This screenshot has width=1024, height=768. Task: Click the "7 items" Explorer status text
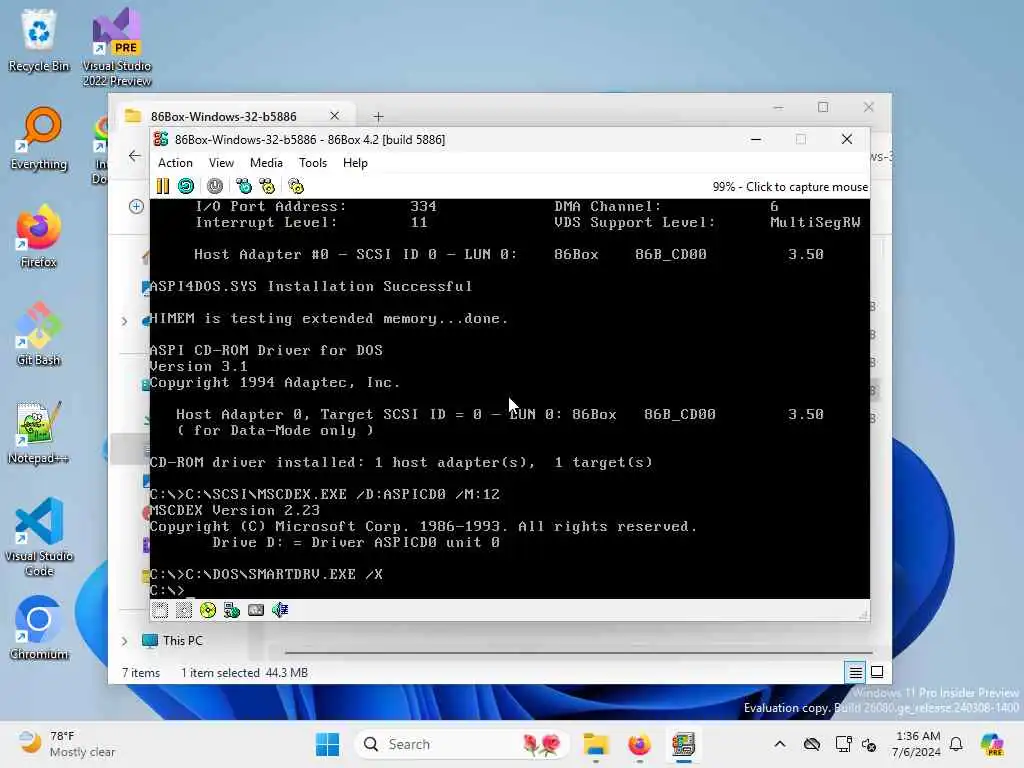[141, 673]
